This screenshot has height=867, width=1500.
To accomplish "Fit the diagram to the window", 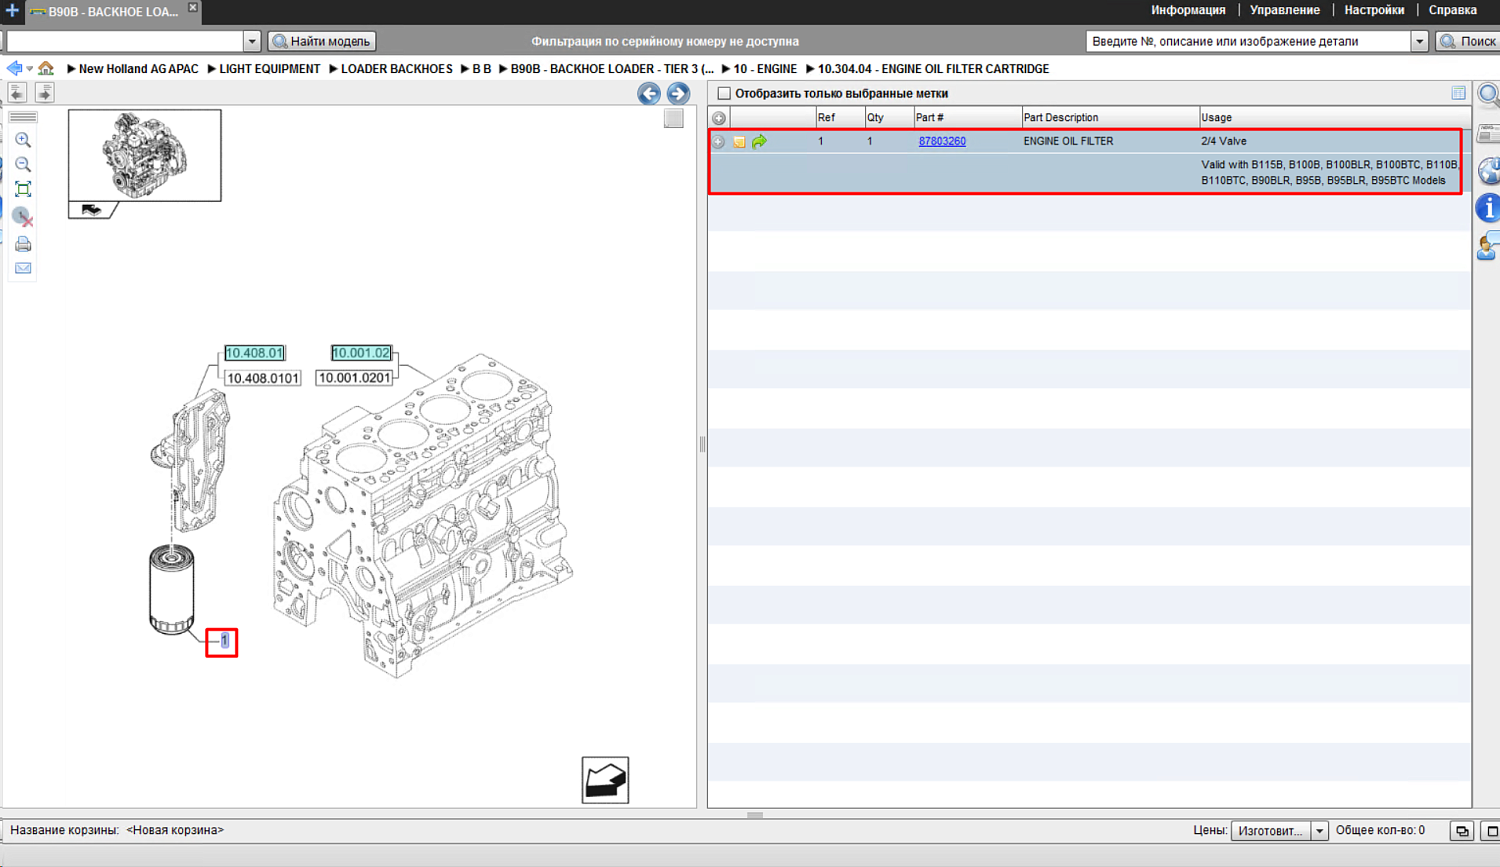I will click(23, 189).
